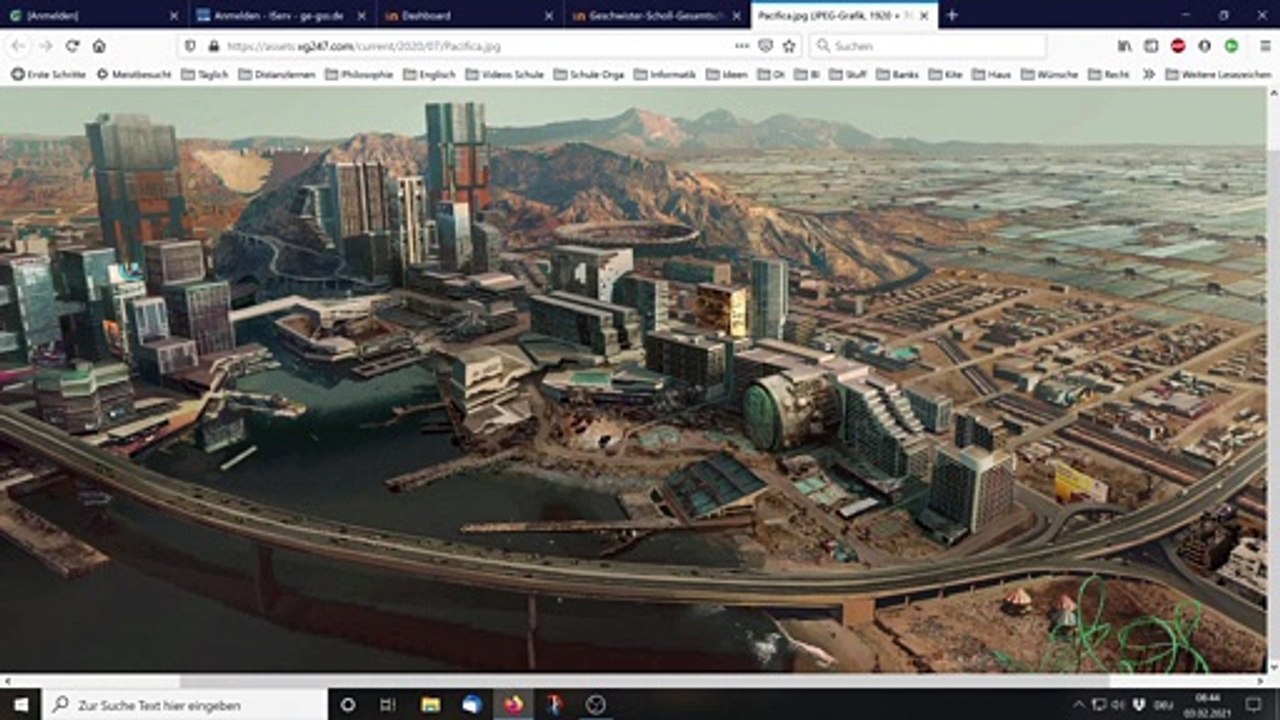Open the taskbar clock and calendar
The width and height of the screenshot is (1280, 720).
[x=1208, y=704]
